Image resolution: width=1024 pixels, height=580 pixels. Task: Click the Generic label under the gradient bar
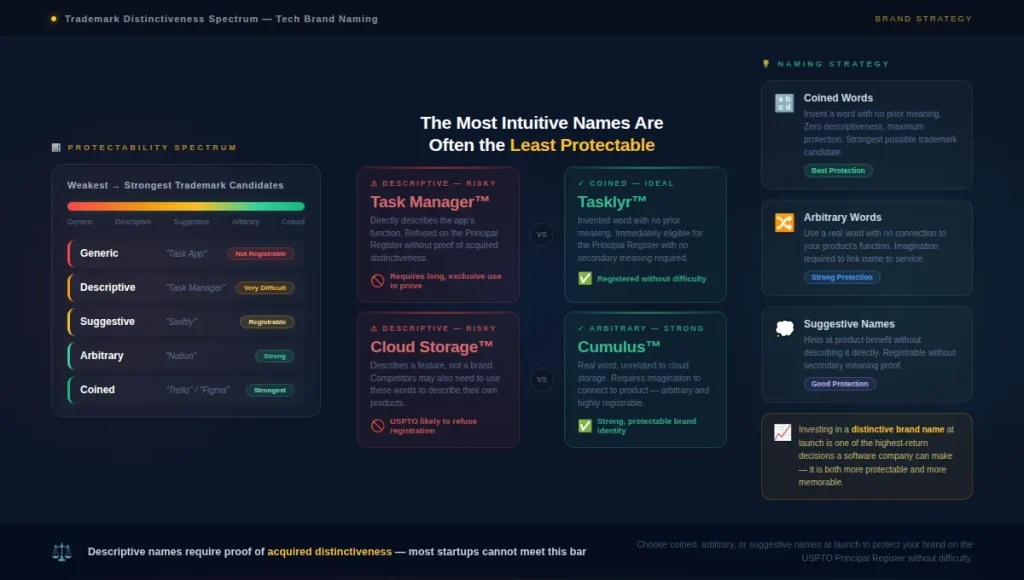[x=80, y=222]
